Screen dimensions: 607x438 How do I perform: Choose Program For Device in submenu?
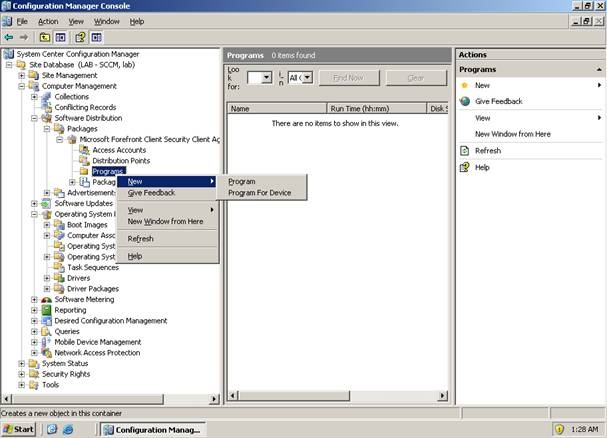click(260, 193)
